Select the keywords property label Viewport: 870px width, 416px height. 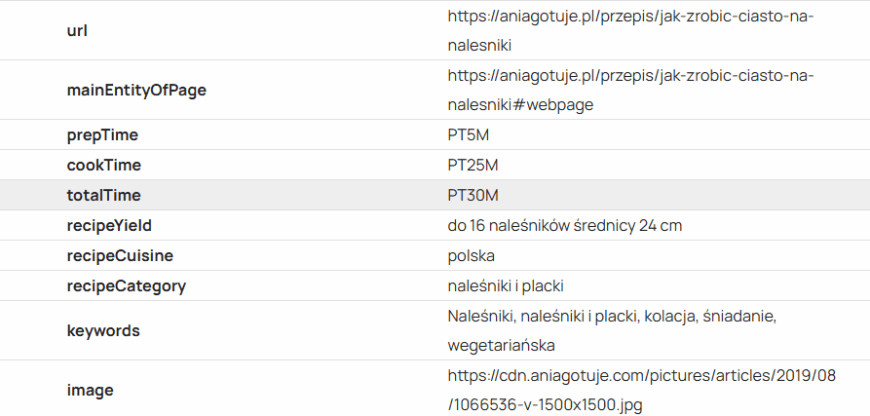[x=103, y=330]
